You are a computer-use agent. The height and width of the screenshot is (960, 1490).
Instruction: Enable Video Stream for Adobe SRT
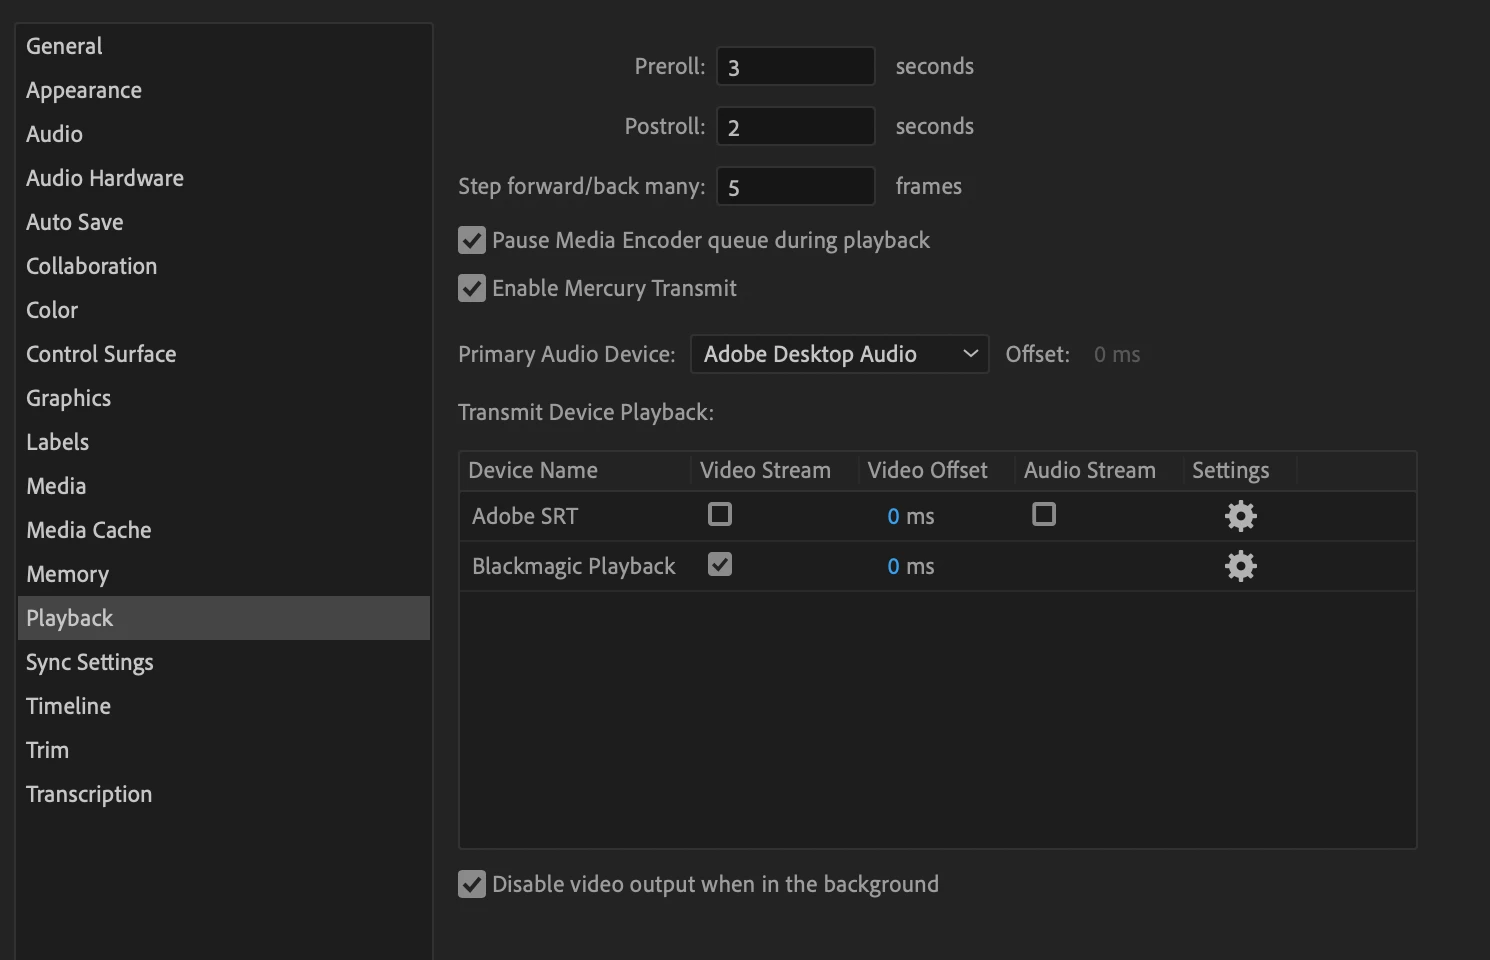point(720,515)
